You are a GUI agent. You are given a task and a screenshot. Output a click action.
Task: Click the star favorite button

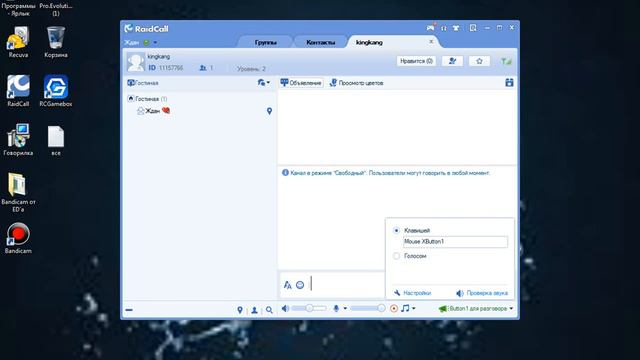[479, 61]
